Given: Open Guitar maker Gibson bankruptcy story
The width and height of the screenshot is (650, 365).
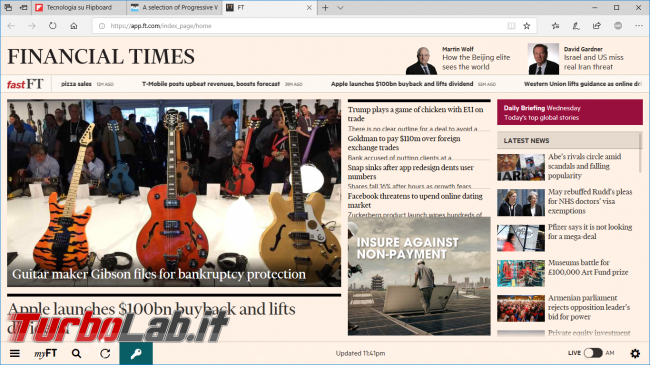Looking at the screenshot, I should [x=174, y=193].
